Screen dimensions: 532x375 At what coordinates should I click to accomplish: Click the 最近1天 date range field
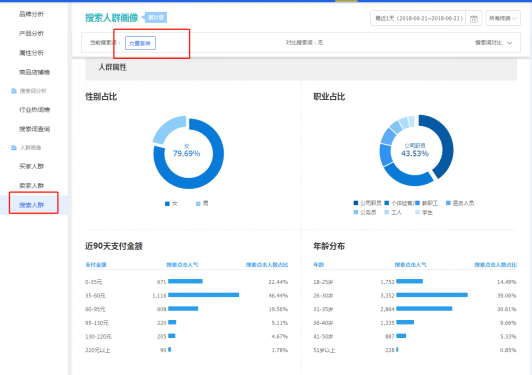[419, 18]
